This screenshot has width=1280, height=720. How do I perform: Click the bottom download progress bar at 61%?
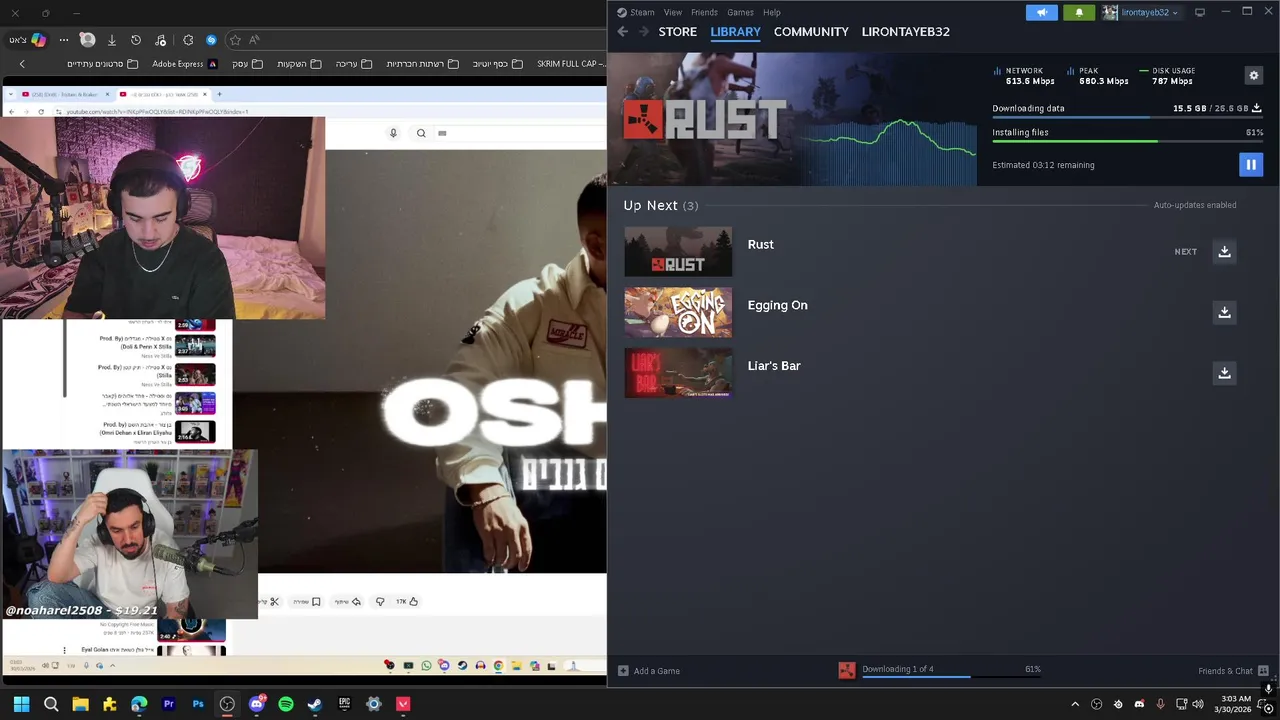[951, 677]
